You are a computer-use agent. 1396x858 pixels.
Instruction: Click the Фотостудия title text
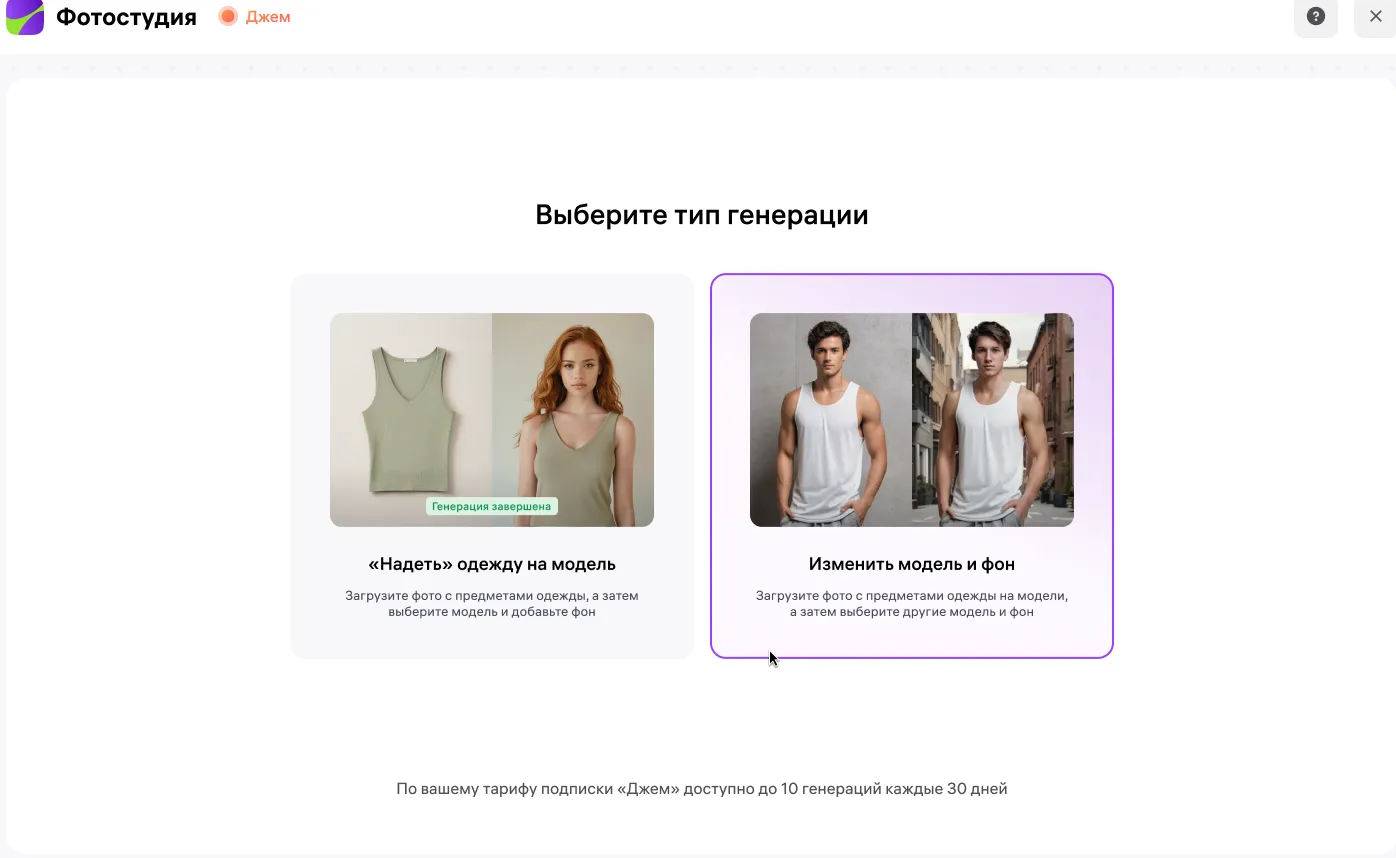[x=126, y=17]
